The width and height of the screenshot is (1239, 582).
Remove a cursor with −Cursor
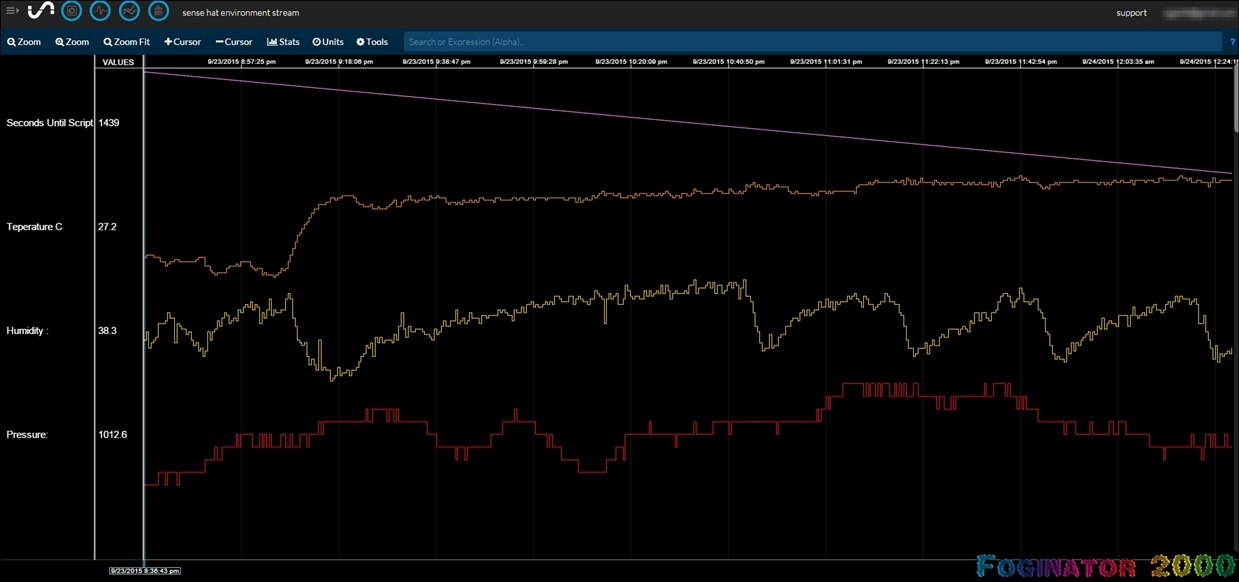[x=234, y=42]
